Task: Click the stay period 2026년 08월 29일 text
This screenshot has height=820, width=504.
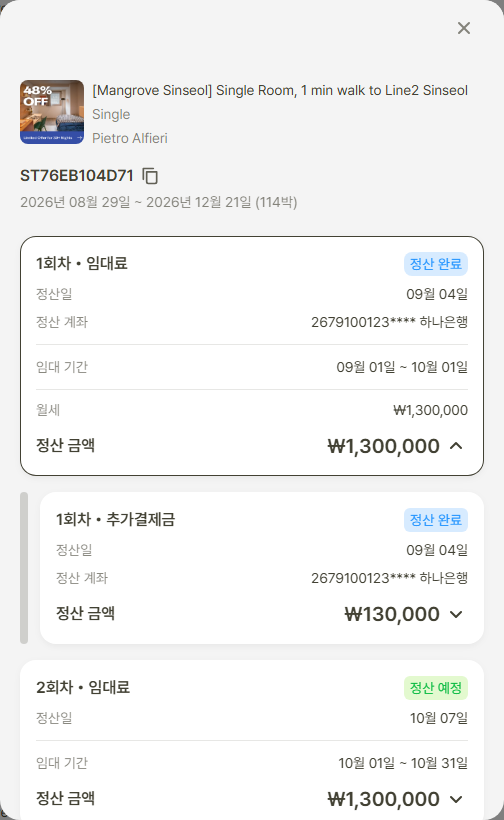Action: [75, 202]
